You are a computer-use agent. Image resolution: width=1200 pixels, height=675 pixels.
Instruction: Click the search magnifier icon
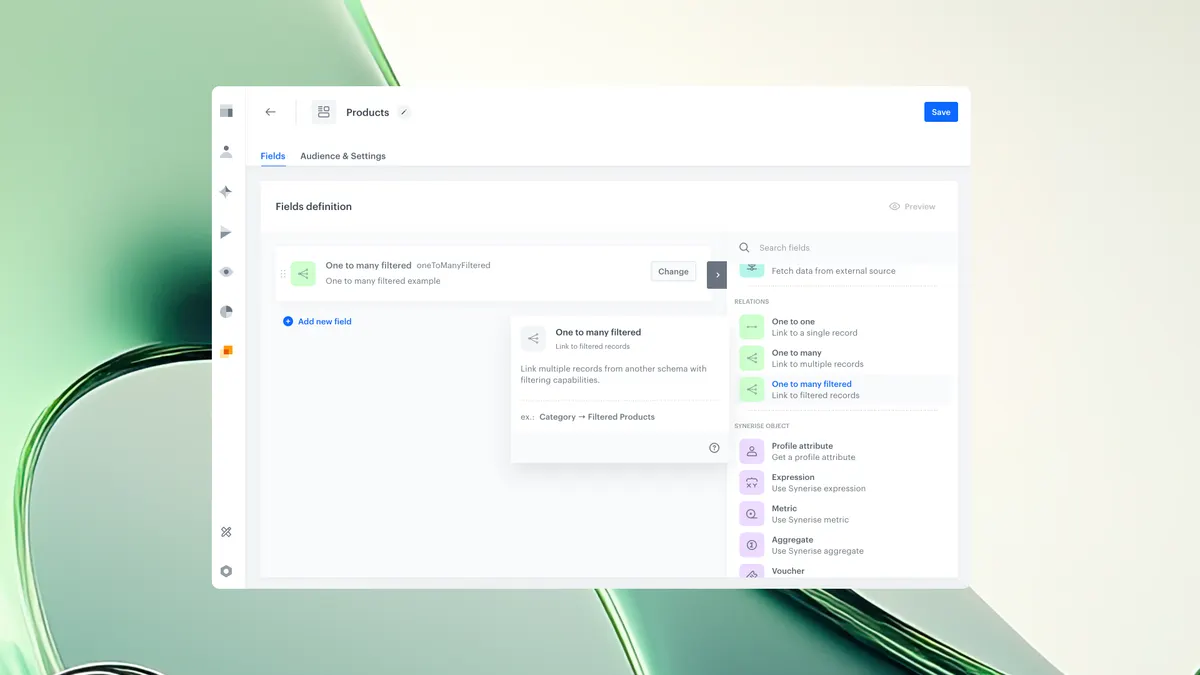pyautogui.click(x=744, y=248)
